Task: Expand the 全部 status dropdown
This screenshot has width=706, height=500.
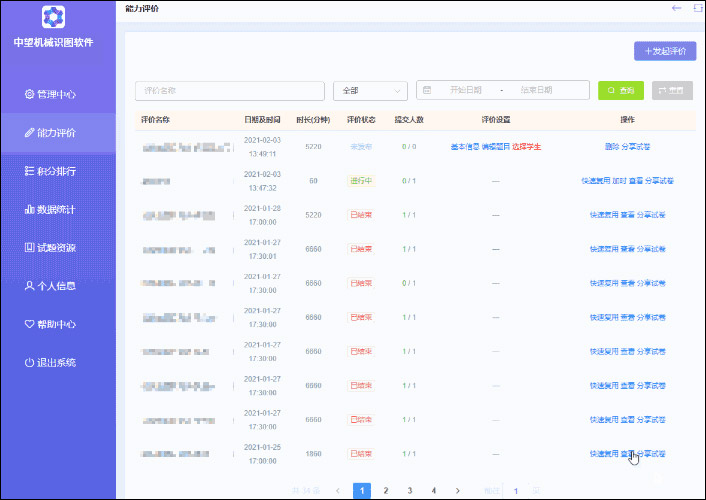Action: (x=370, y=91)
